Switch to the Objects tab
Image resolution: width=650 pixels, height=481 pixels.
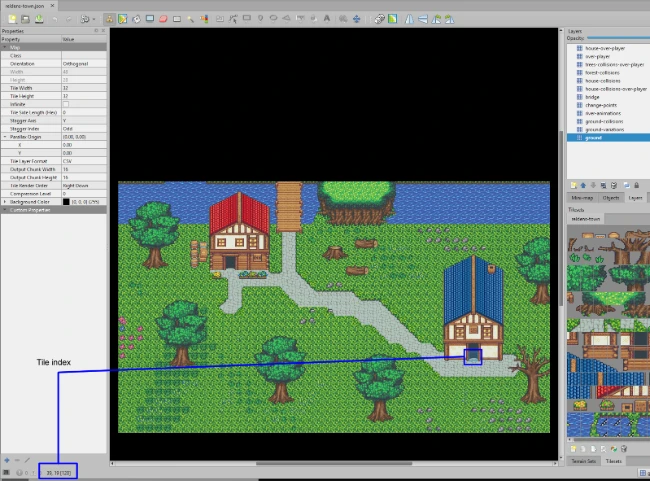click(611, 198)
